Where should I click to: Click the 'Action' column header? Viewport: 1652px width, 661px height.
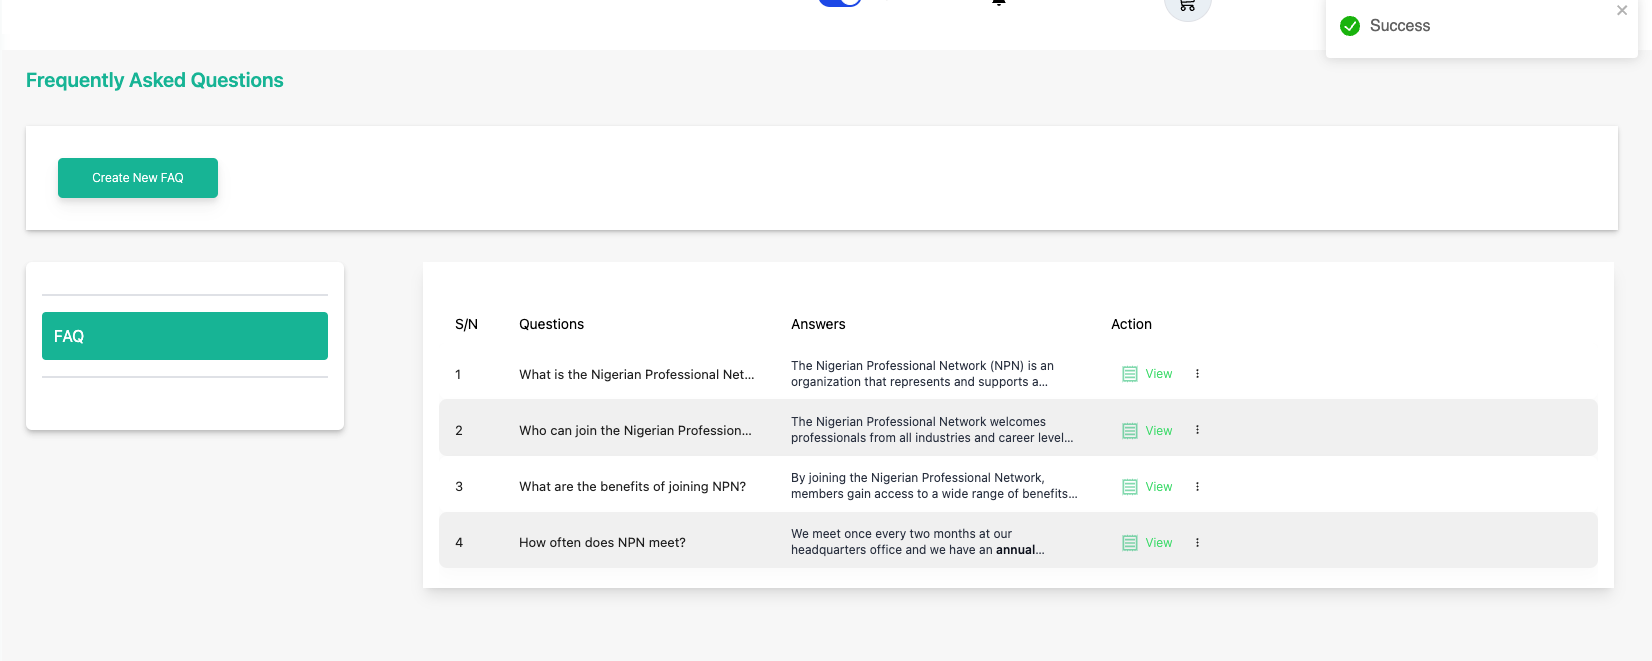point(1131,324)
